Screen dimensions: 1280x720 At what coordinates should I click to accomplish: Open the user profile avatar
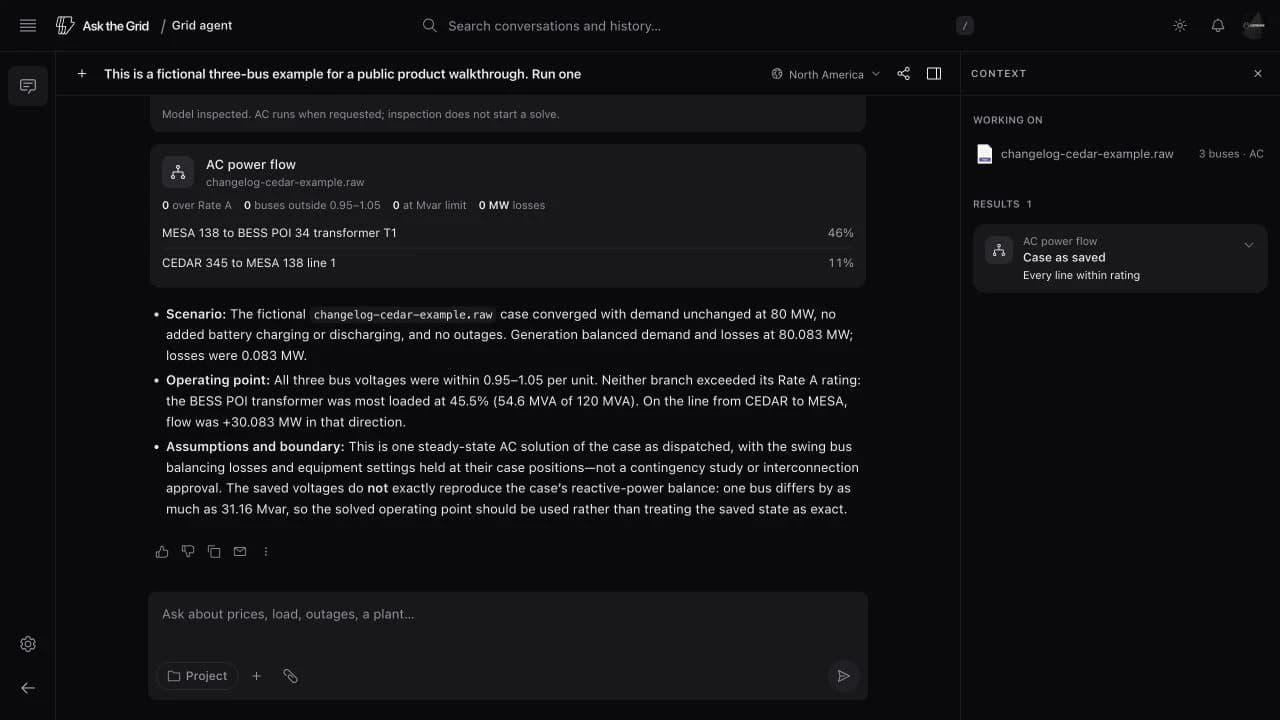point(1254,26)
